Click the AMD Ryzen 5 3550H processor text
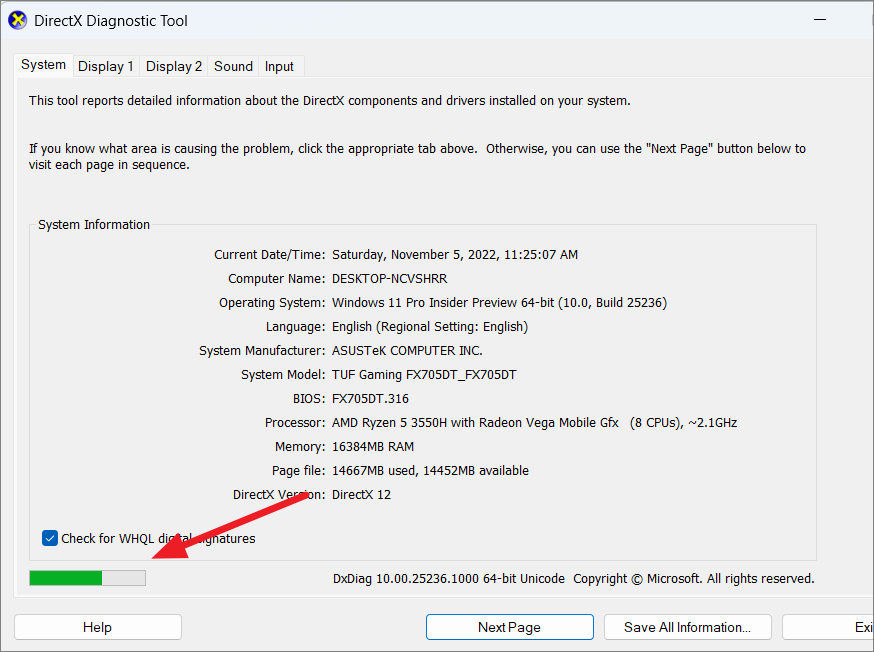This screenshot has height=652, width=874. [x=535, y=422]
